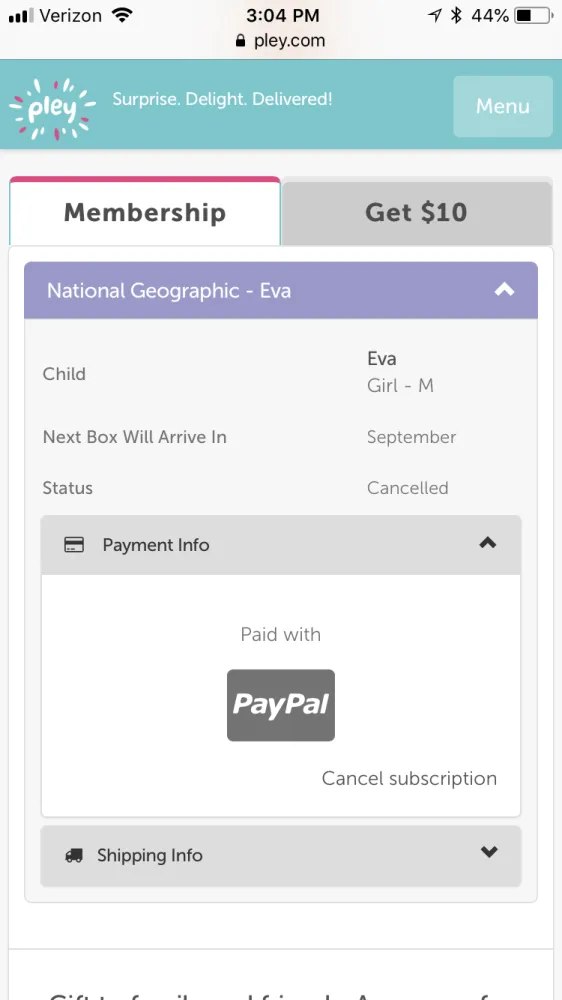Tap the location arrow icon in status bar
The height and width of the screenshot is (1000, 562).
[435, 15]
